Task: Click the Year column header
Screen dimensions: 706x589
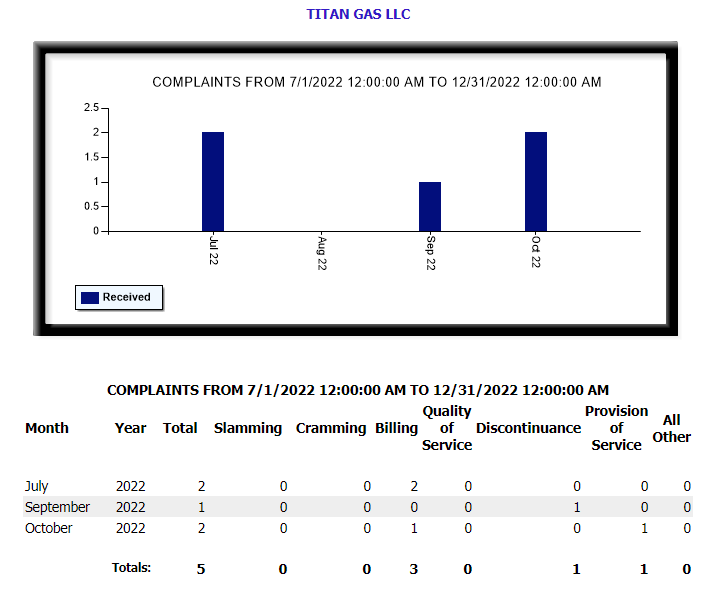Action: point(131,428)
